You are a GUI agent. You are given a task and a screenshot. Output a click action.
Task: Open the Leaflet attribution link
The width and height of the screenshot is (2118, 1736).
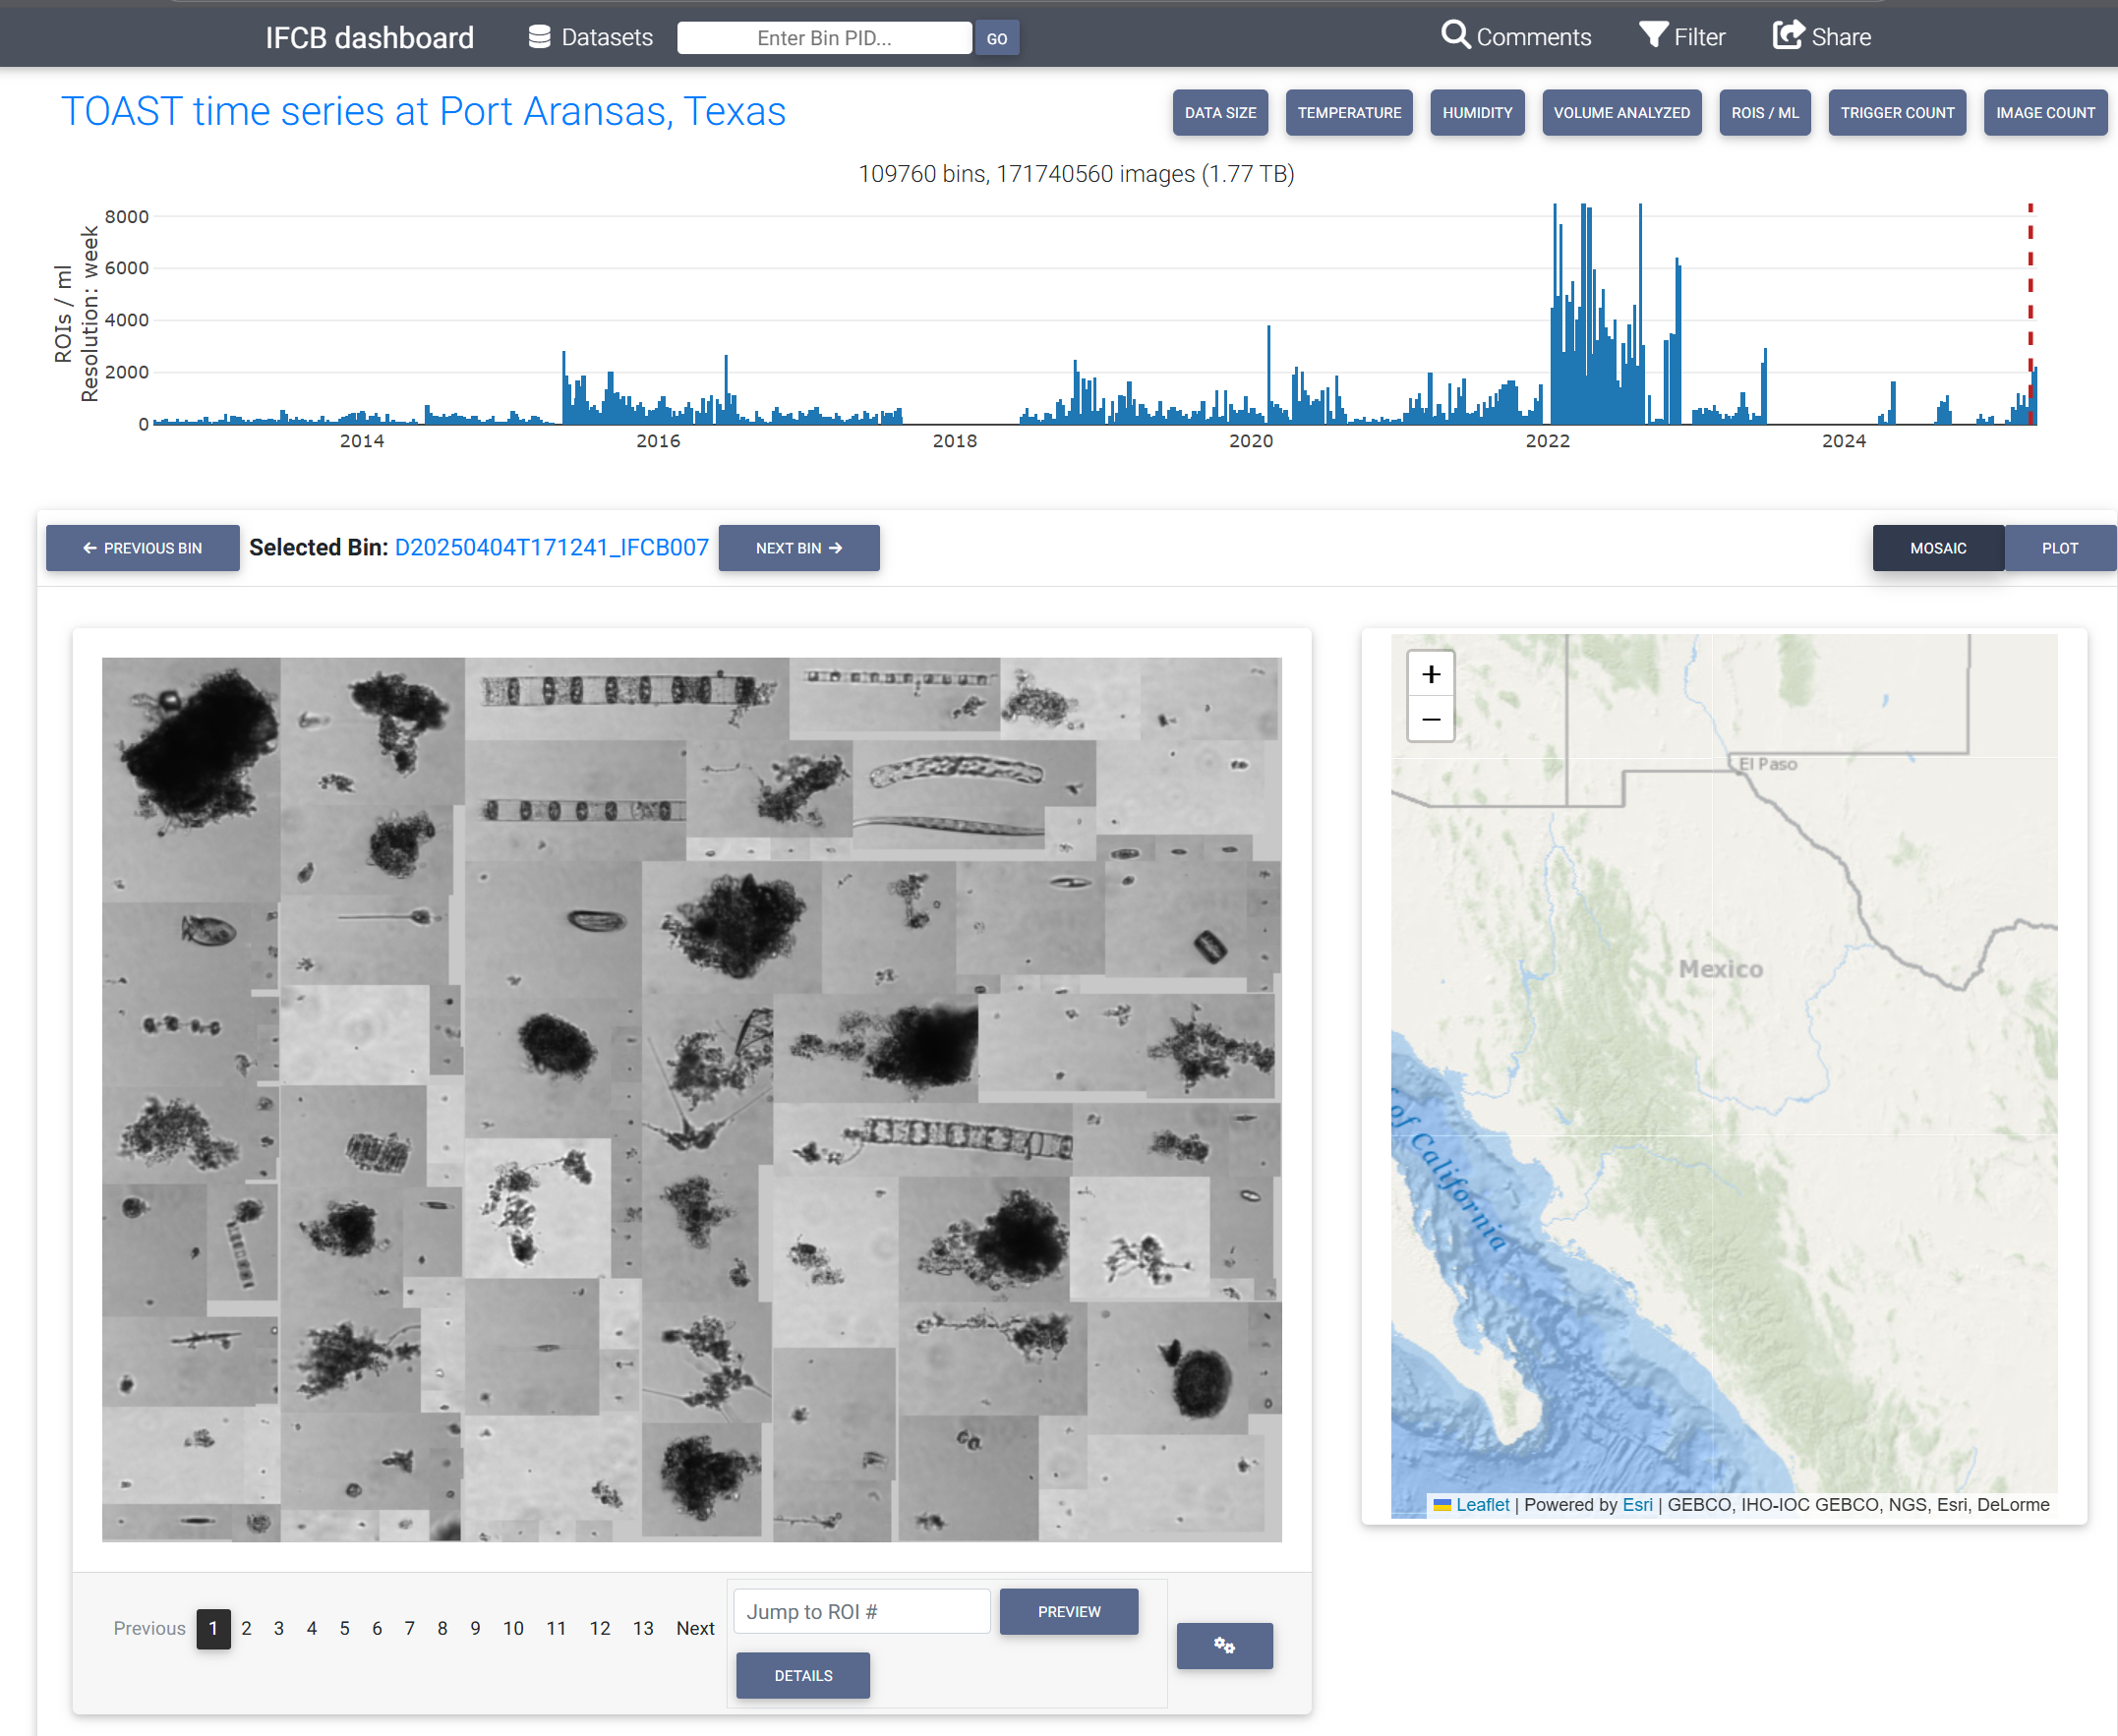pos(1482,1505)
